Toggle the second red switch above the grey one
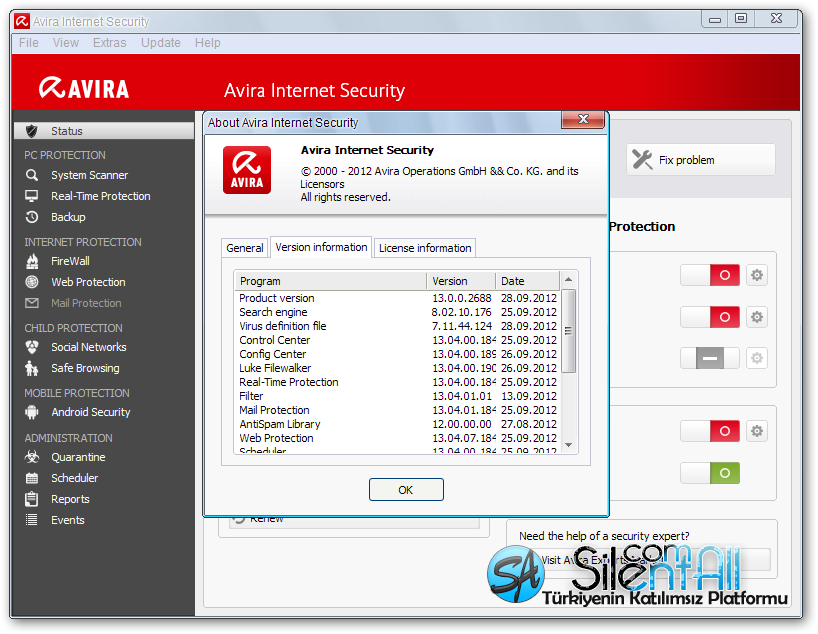This screenshot has width=818, height=634. [710, 317]
